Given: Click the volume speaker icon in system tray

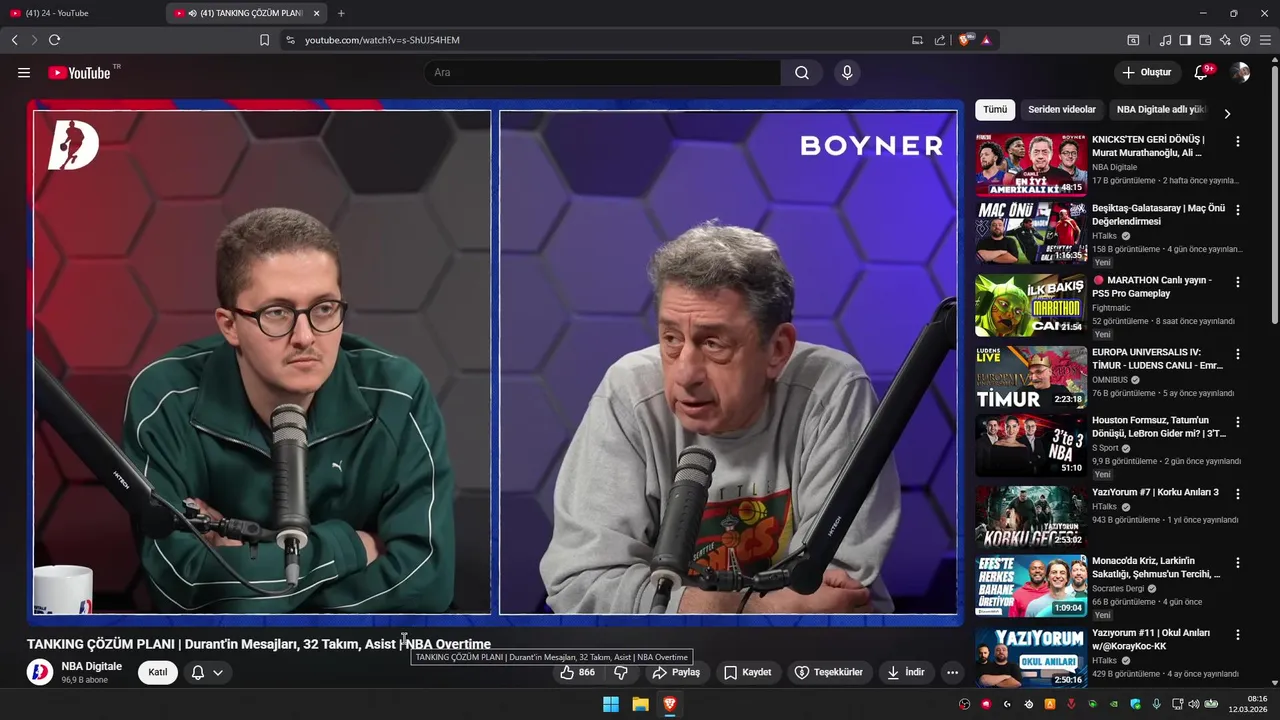Looking at the screenshot, I should pyautogui.click(x=1194, y=704).
